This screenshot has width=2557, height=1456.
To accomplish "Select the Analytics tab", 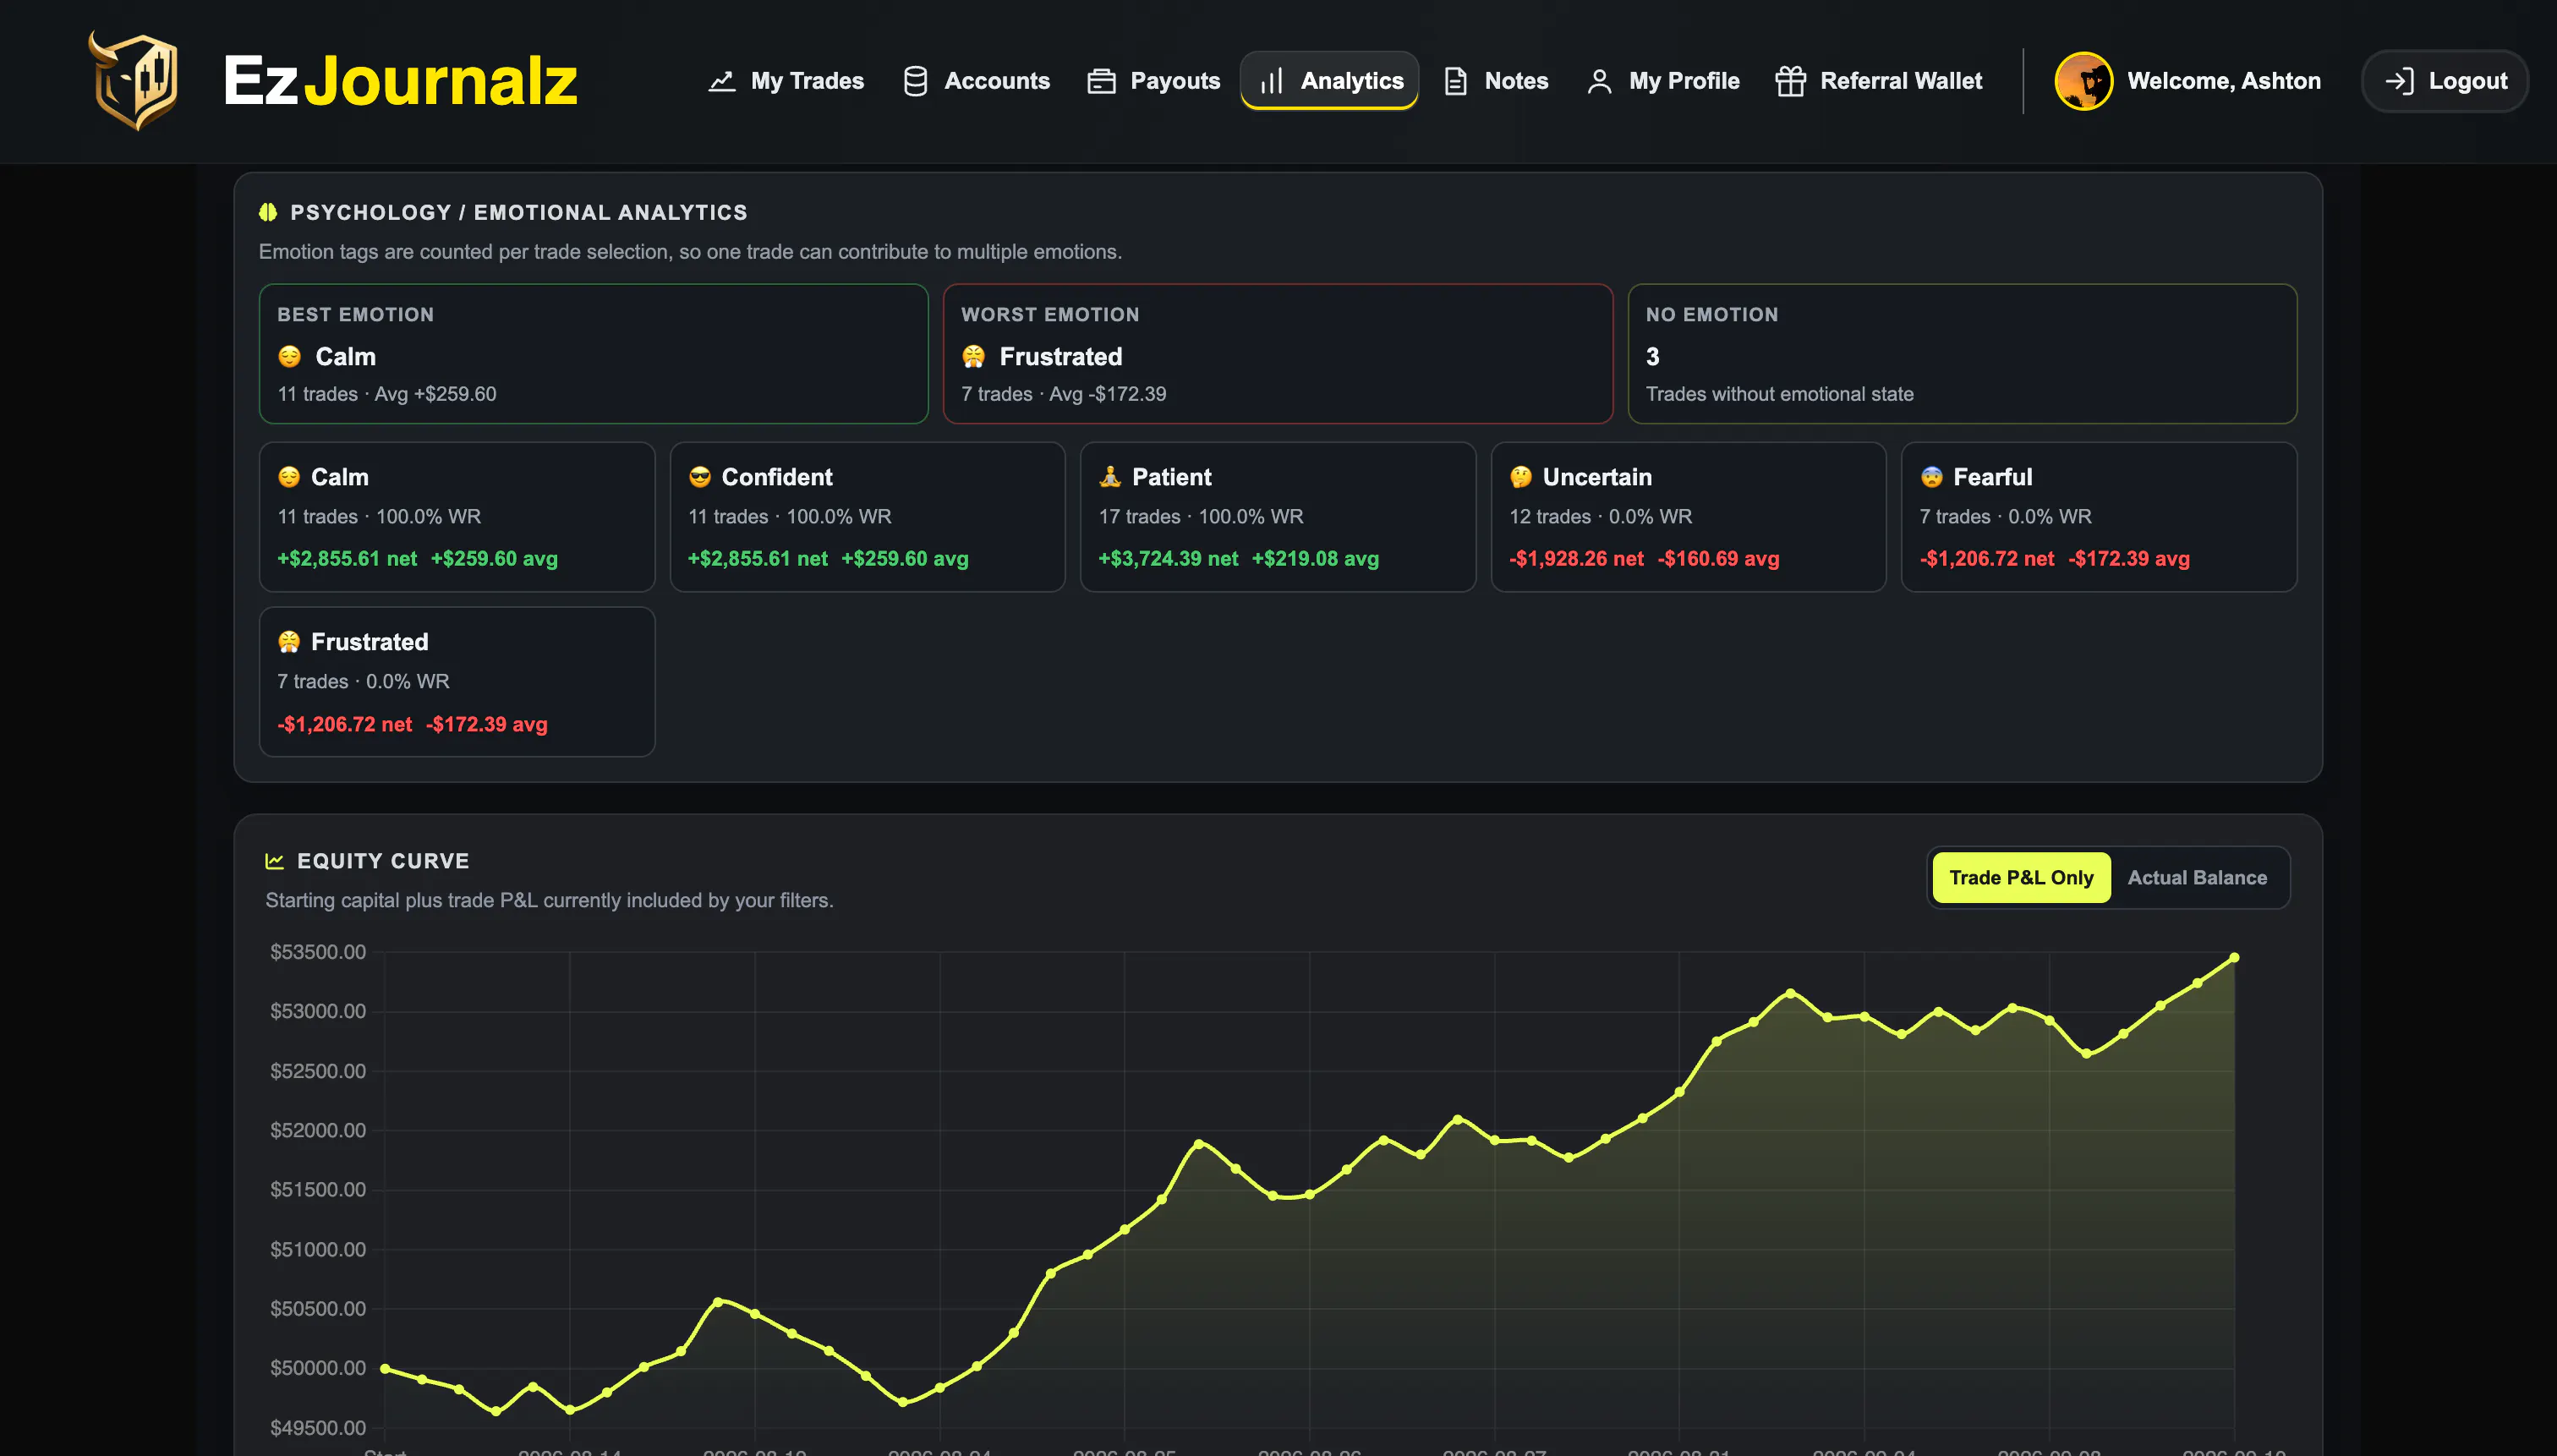I will [x=1330, y=81].
